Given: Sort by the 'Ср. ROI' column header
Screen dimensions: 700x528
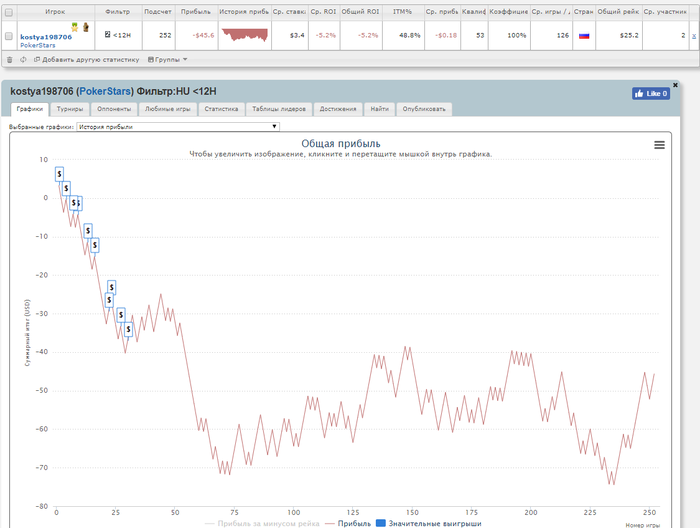Looking at the screenshot, I should point(323,12).
